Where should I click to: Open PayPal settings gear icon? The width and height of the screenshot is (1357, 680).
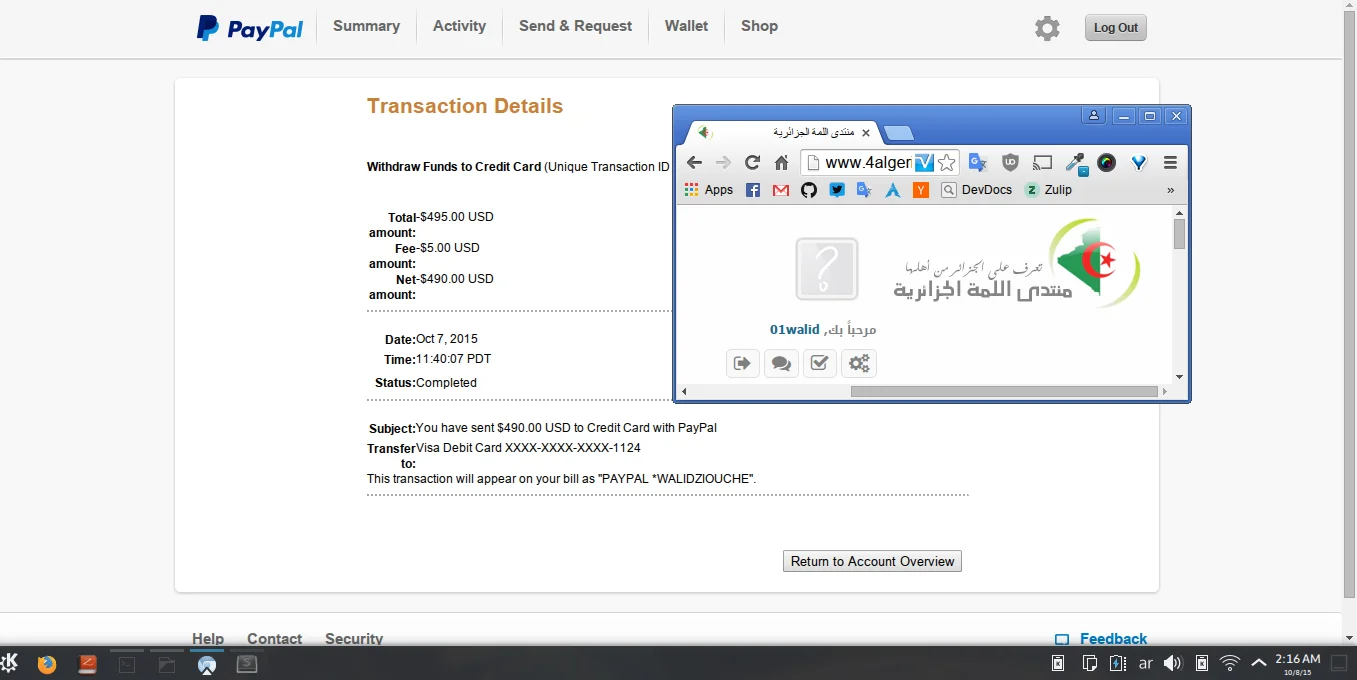pos(1047,28)
